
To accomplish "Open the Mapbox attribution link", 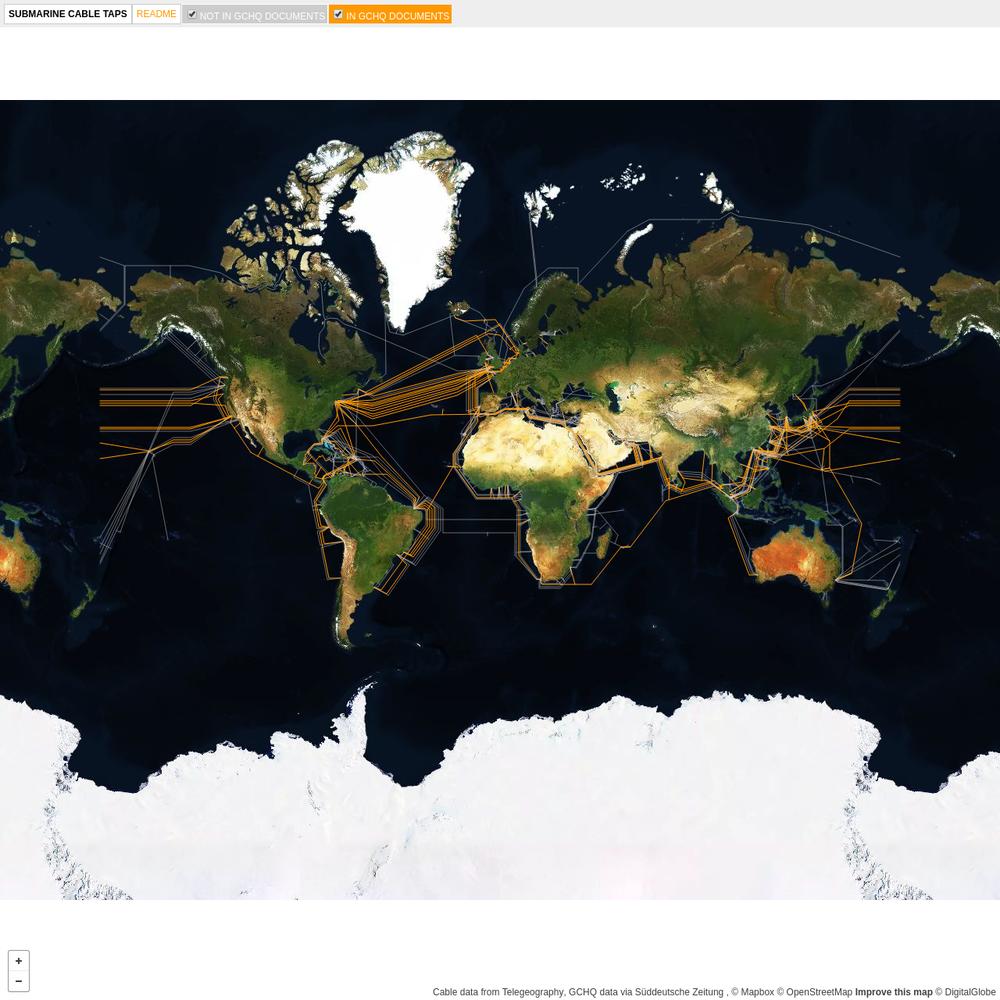I will 752,992.
